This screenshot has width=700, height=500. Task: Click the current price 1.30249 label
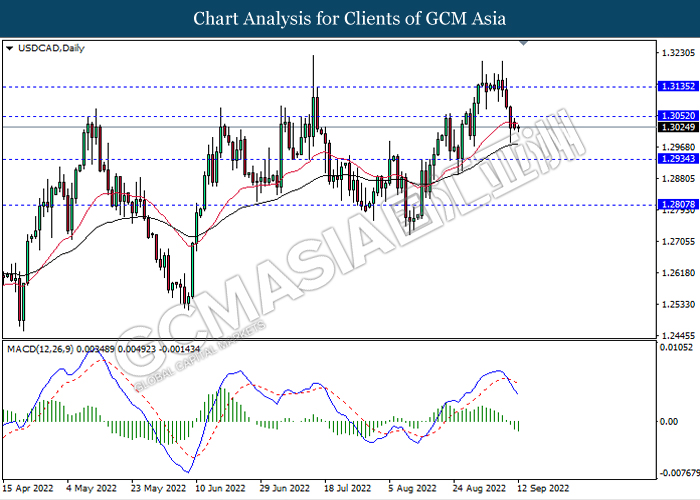(678, 127)
